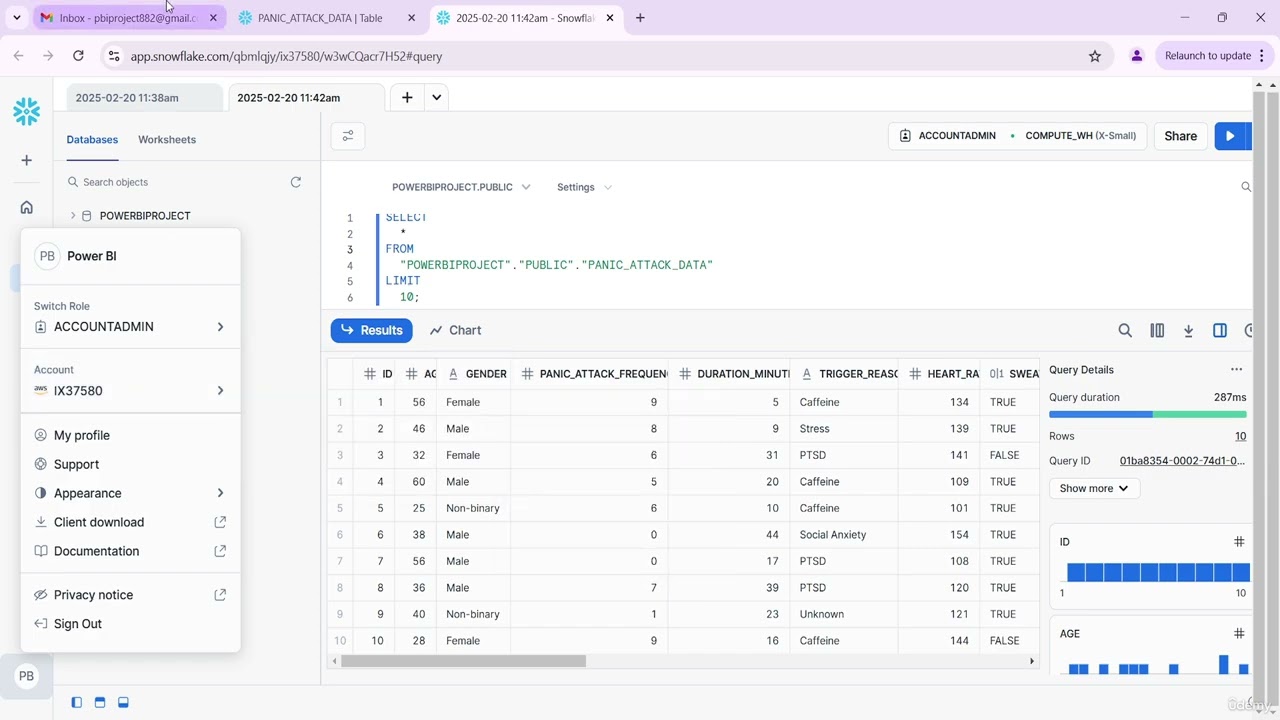Image resolution: width=1280 pixels, height=720 pixels.
Task: Click the PB user avatar
Action: (27, 676)
